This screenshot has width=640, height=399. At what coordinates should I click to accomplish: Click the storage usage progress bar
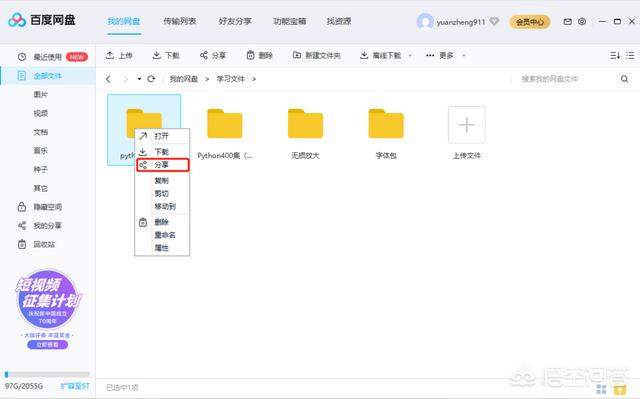click(47, 374)
